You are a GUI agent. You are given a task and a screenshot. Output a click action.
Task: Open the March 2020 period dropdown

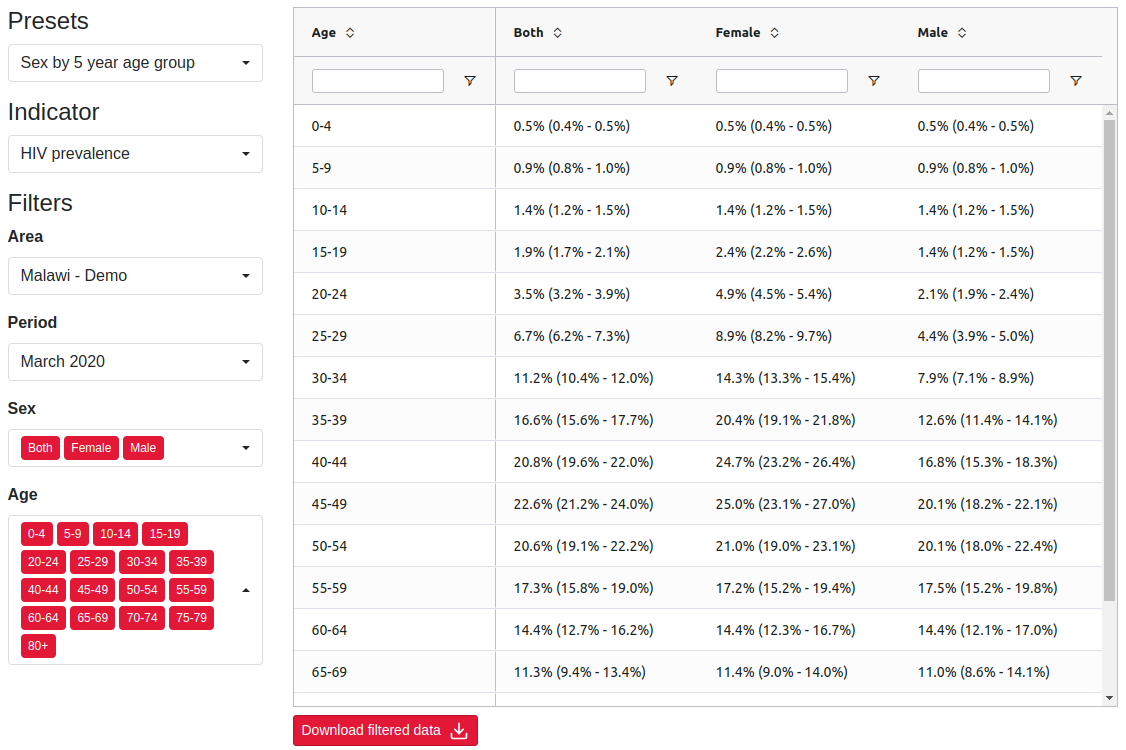click(135, 362)
